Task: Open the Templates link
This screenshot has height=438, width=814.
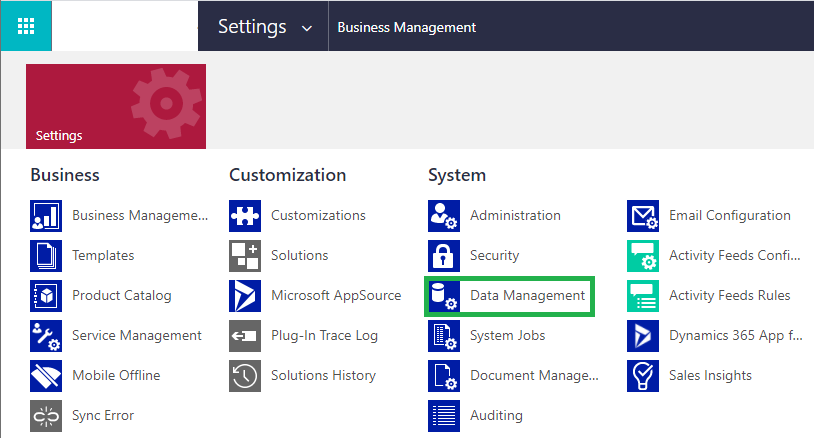Action: click(103, 255)
